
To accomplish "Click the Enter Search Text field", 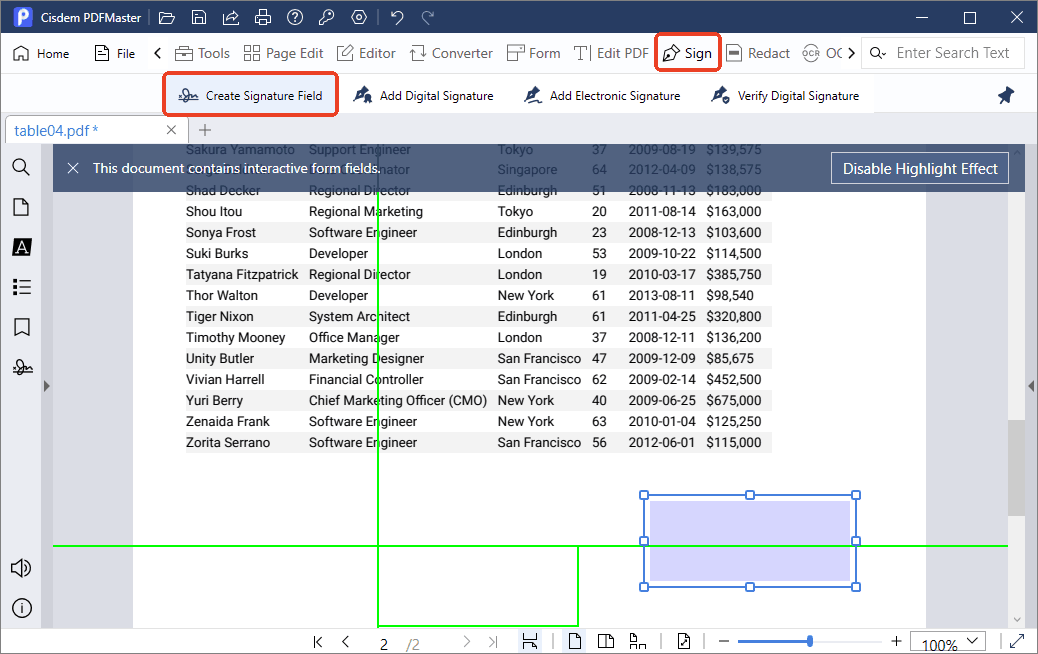I will click(953, 53).
